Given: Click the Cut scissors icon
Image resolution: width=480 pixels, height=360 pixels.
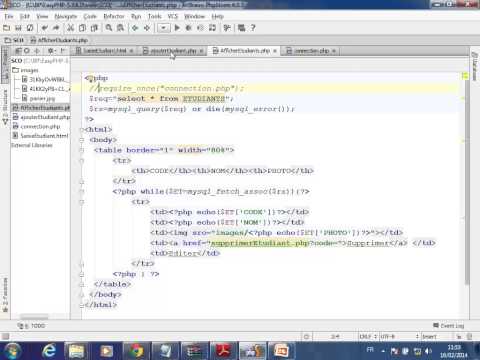Looking at the screenshot, I should [70, 28].
